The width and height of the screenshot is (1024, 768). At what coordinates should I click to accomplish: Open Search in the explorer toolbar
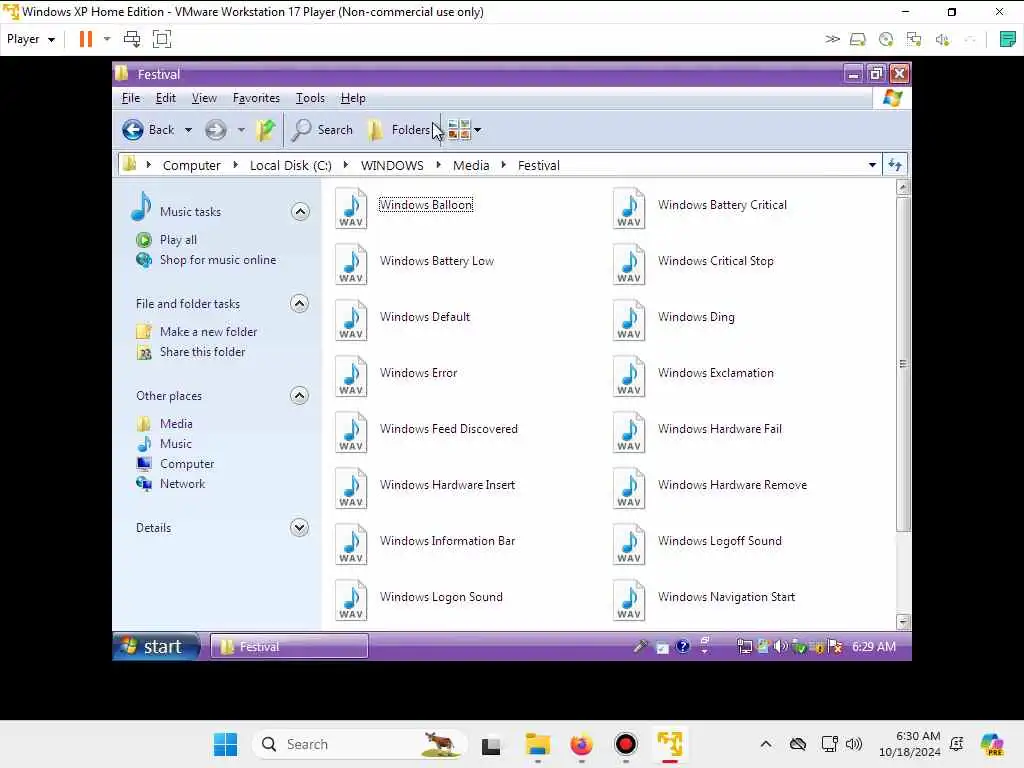coord(322,130)
